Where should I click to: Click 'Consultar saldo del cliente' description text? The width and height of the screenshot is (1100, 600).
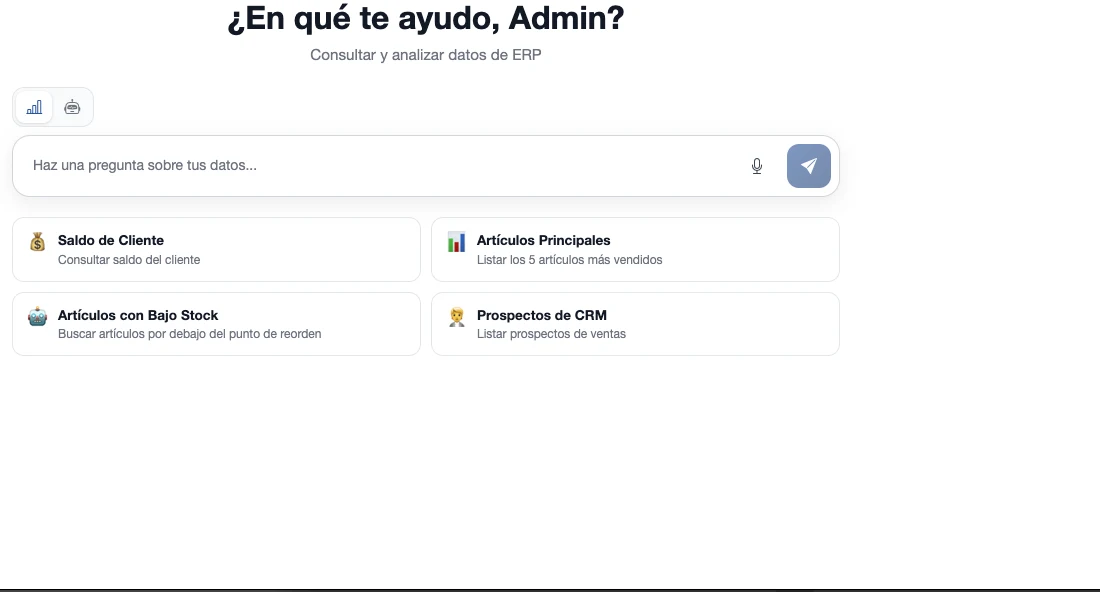(x=129, y=260)
